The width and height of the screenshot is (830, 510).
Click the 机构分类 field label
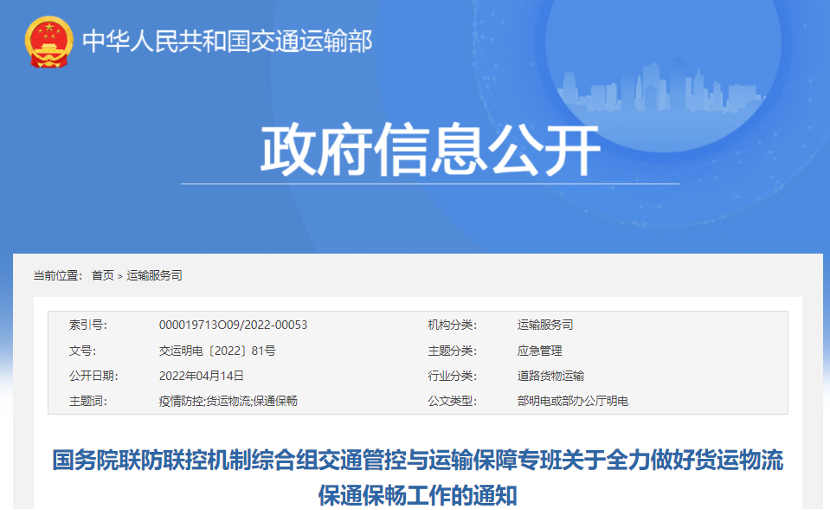coord(452,325)
